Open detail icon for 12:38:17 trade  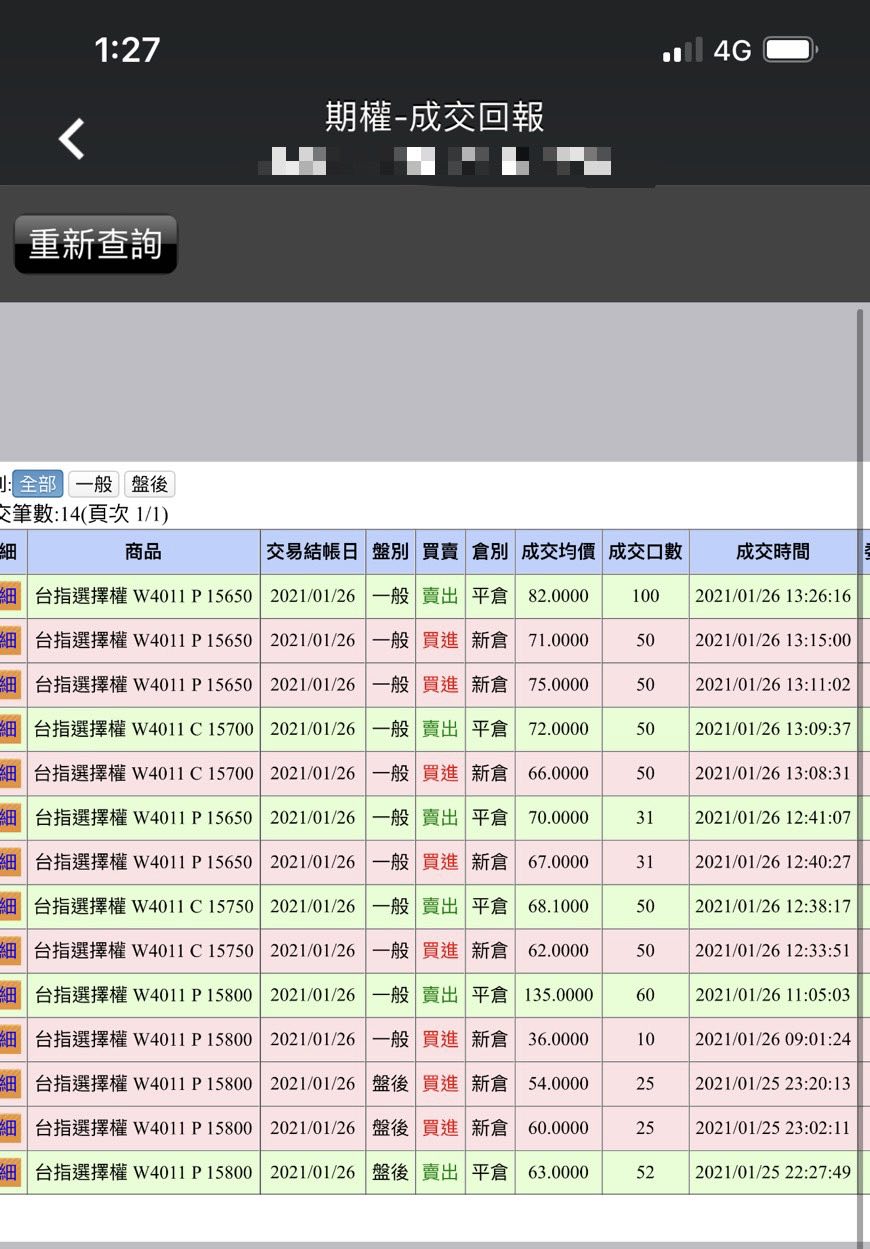coord(10,906)
